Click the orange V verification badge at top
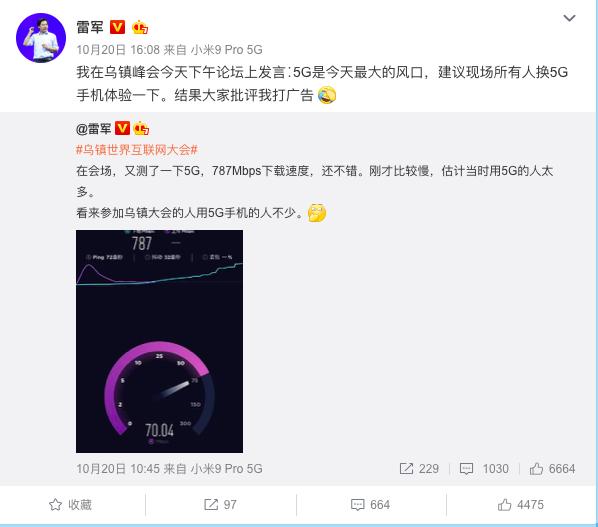The height and width of the screenshot is (527, 598). 117,27
